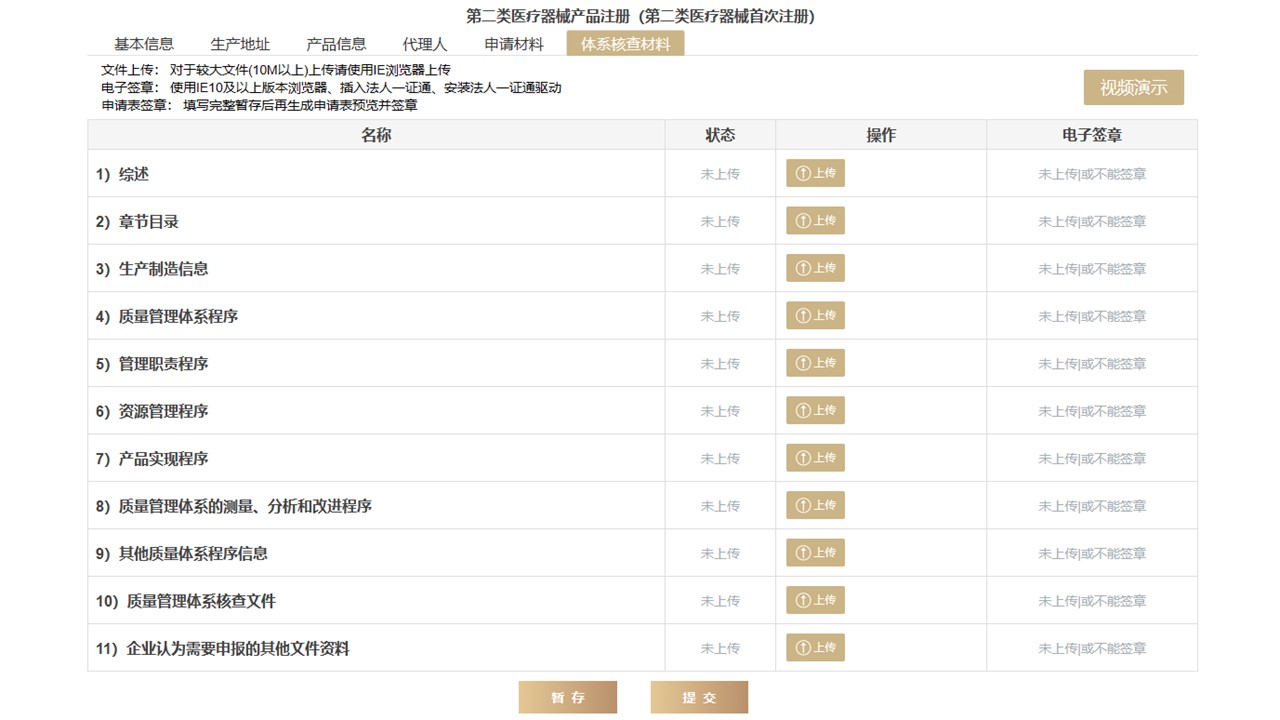1280x720 pixels.
Task: Click upload icon for 综述 row
Action: tap(814, 173)
